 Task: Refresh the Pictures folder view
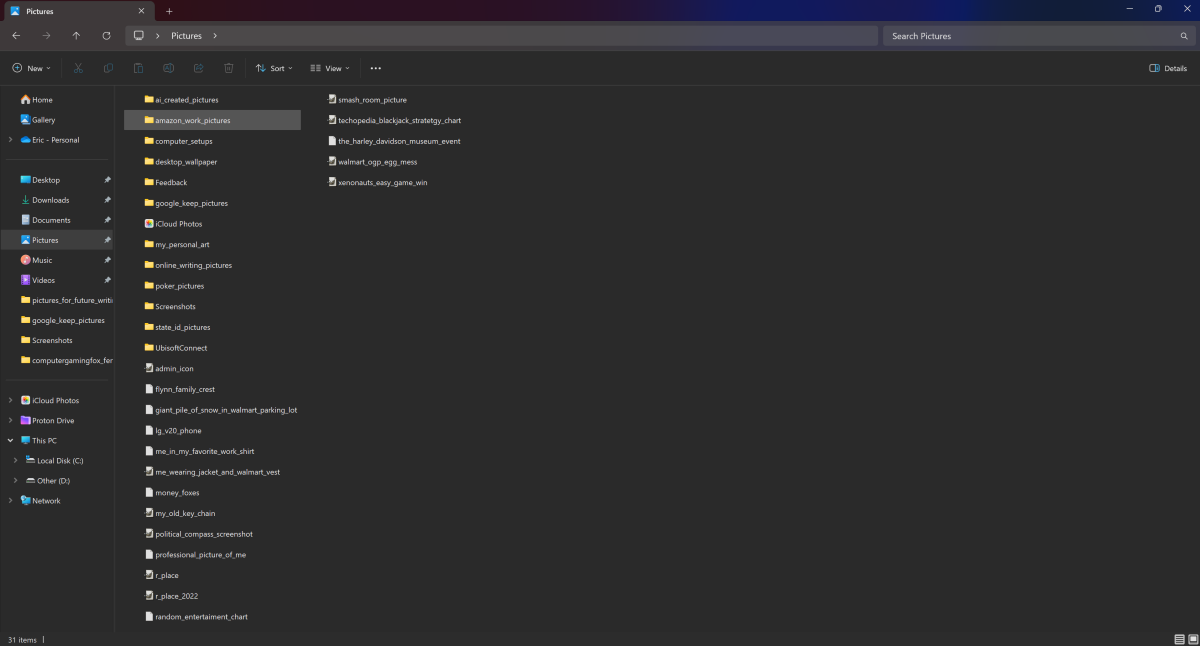pyautogui.click(x=106, y=35)
